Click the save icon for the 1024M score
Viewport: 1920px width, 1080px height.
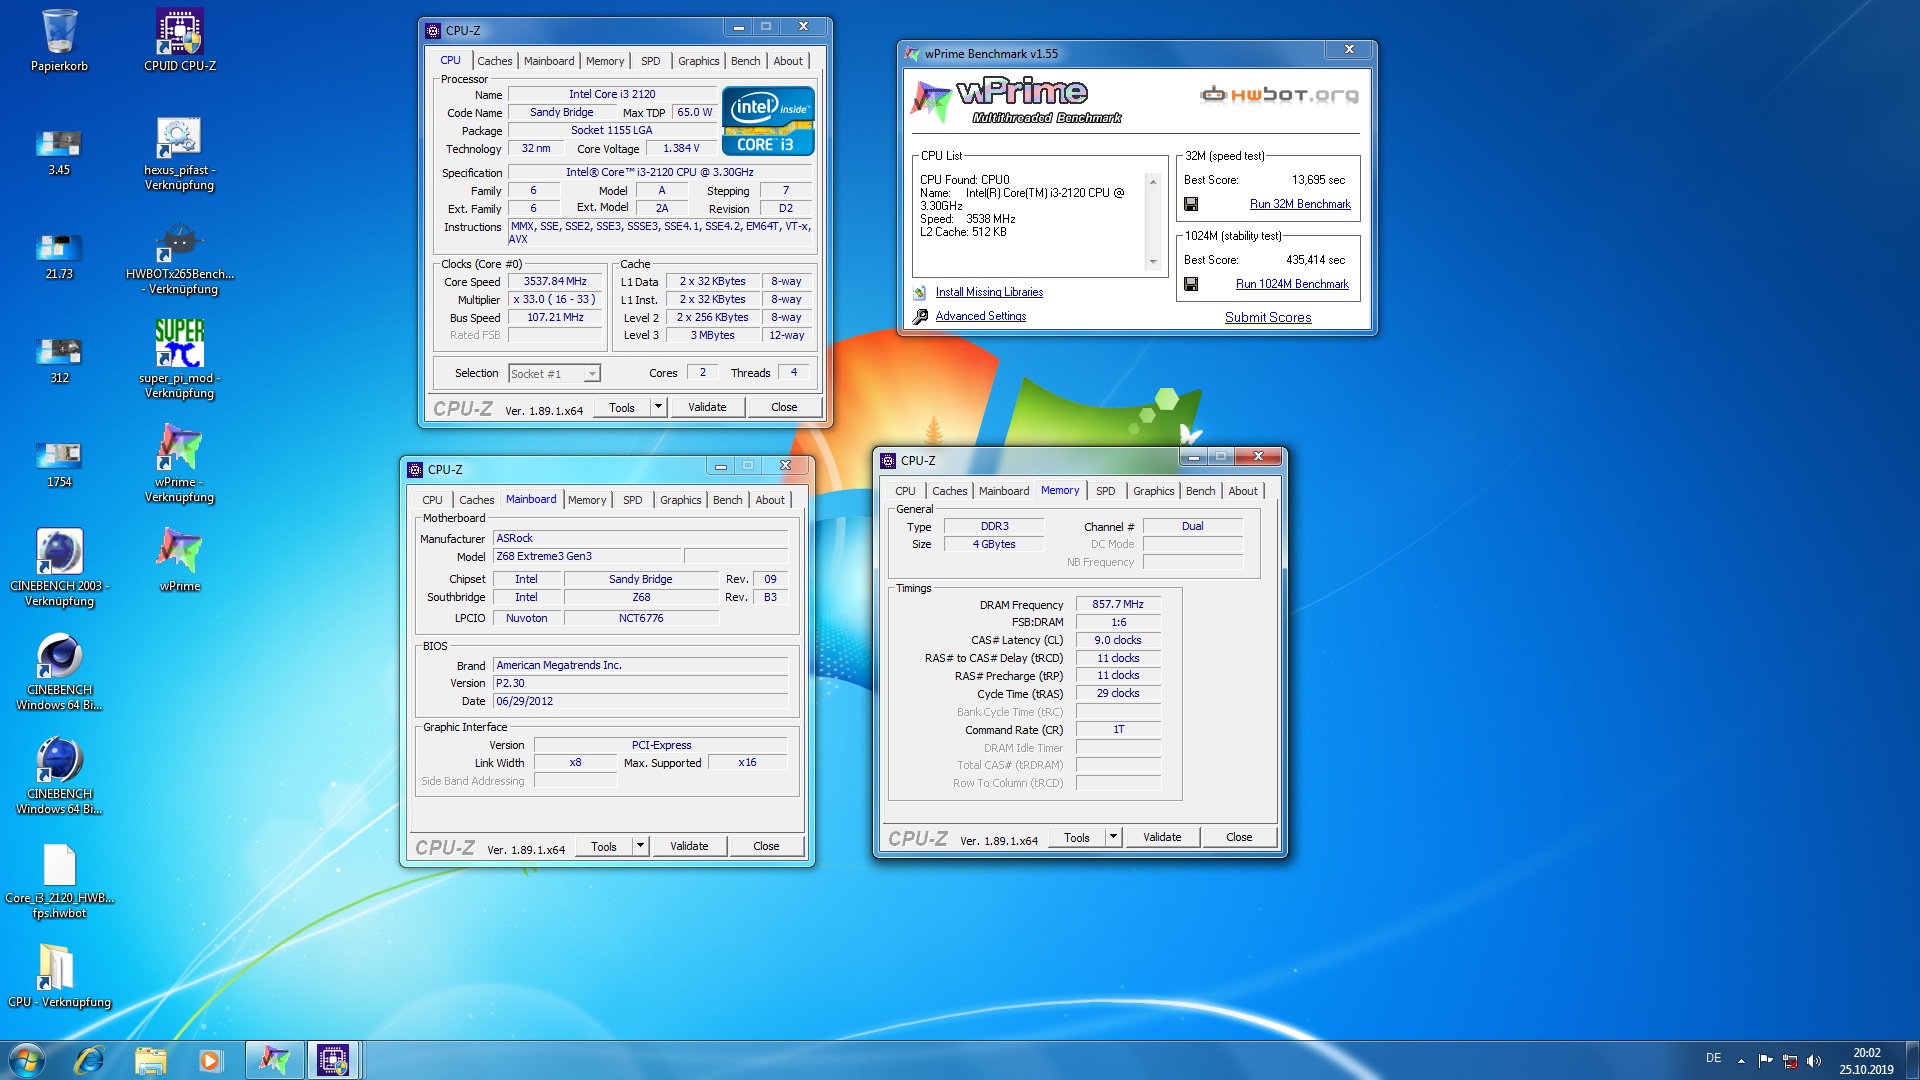coord(1191,284)
